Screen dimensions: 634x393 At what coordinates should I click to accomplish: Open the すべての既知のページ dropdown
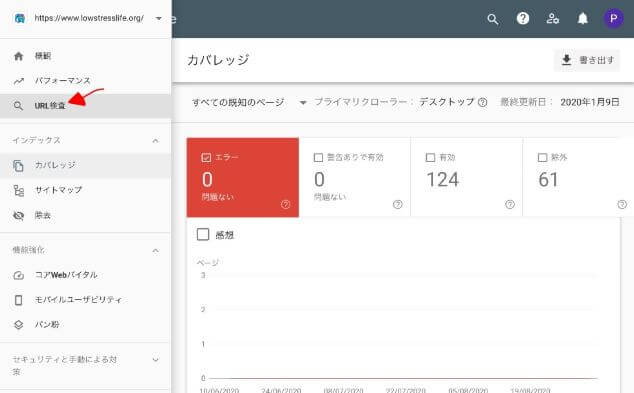pyautogui.click(x=249, y=102)
